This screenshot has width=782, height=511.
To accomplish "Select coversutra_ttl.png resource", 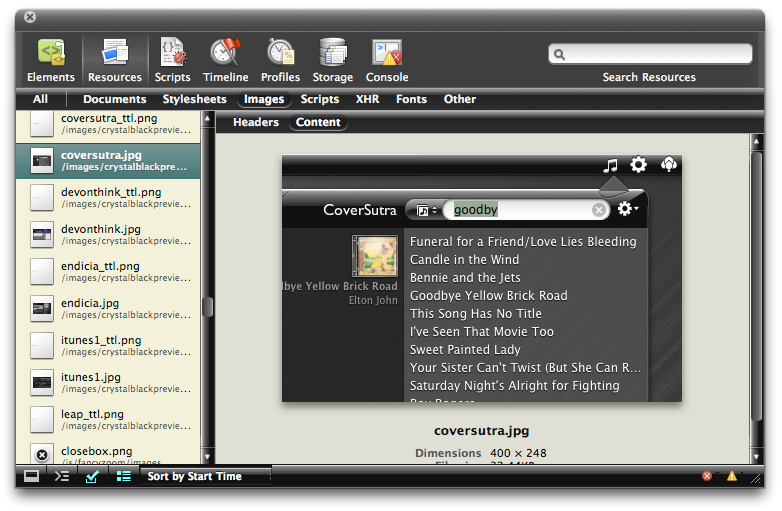I will [108, 124].
